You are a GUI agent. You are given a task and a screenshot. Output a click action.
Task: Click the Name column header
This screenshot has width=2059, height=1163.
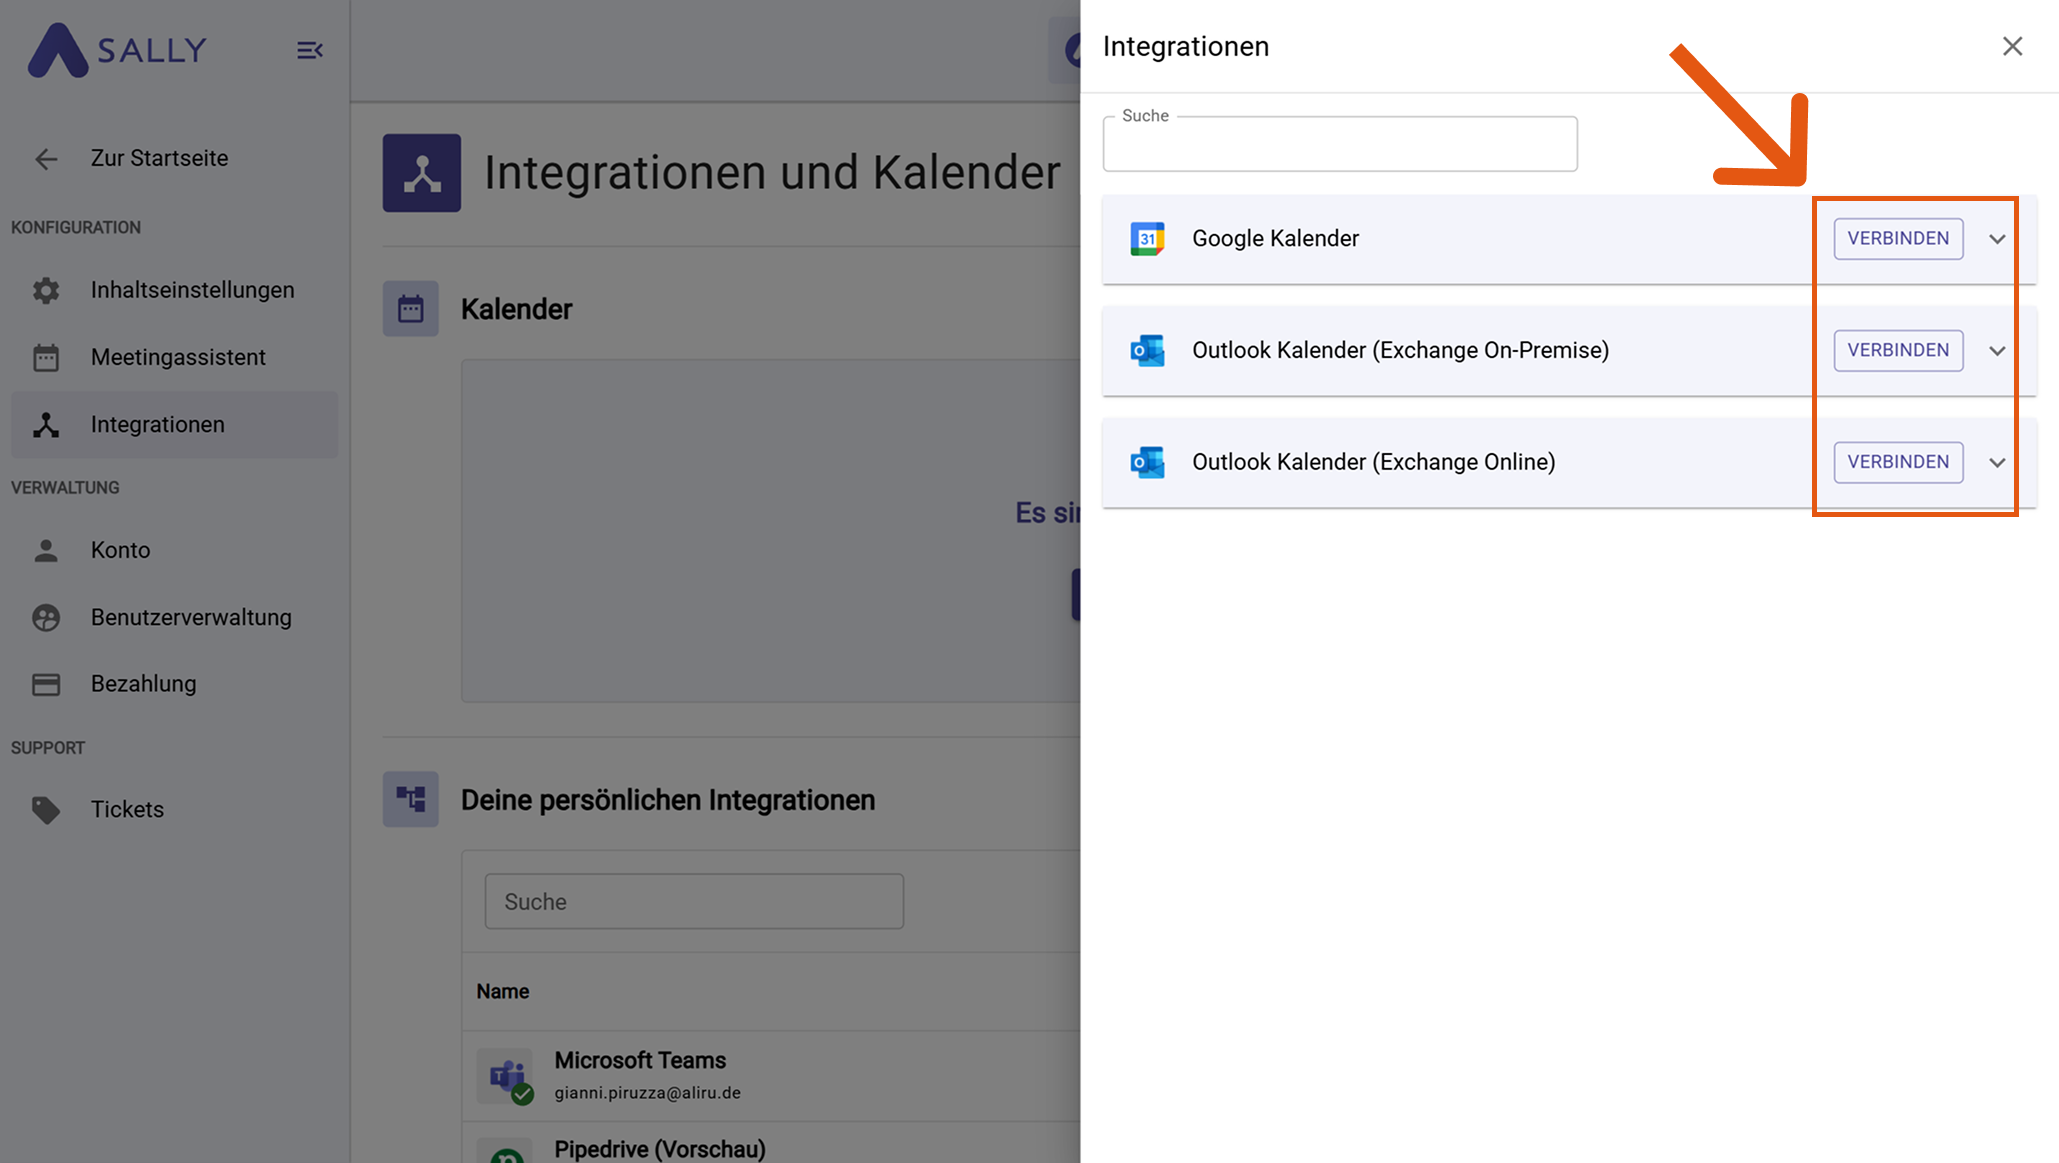(503, 992)
